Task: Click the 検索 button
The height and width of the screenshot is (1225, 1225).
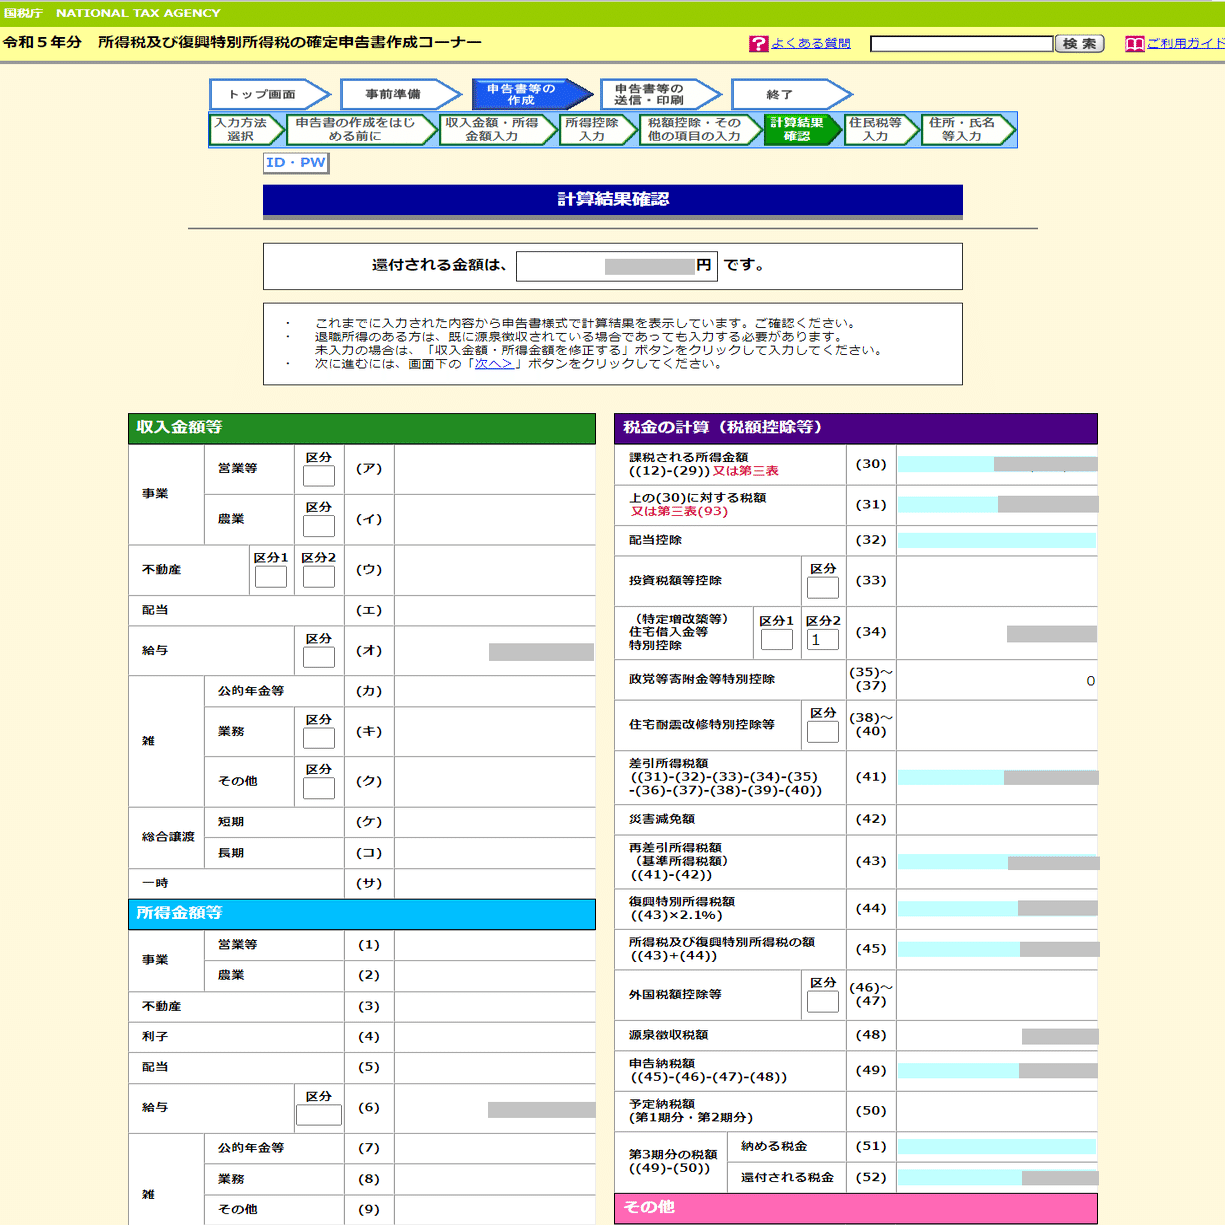Action: (x=1079, y=44)
